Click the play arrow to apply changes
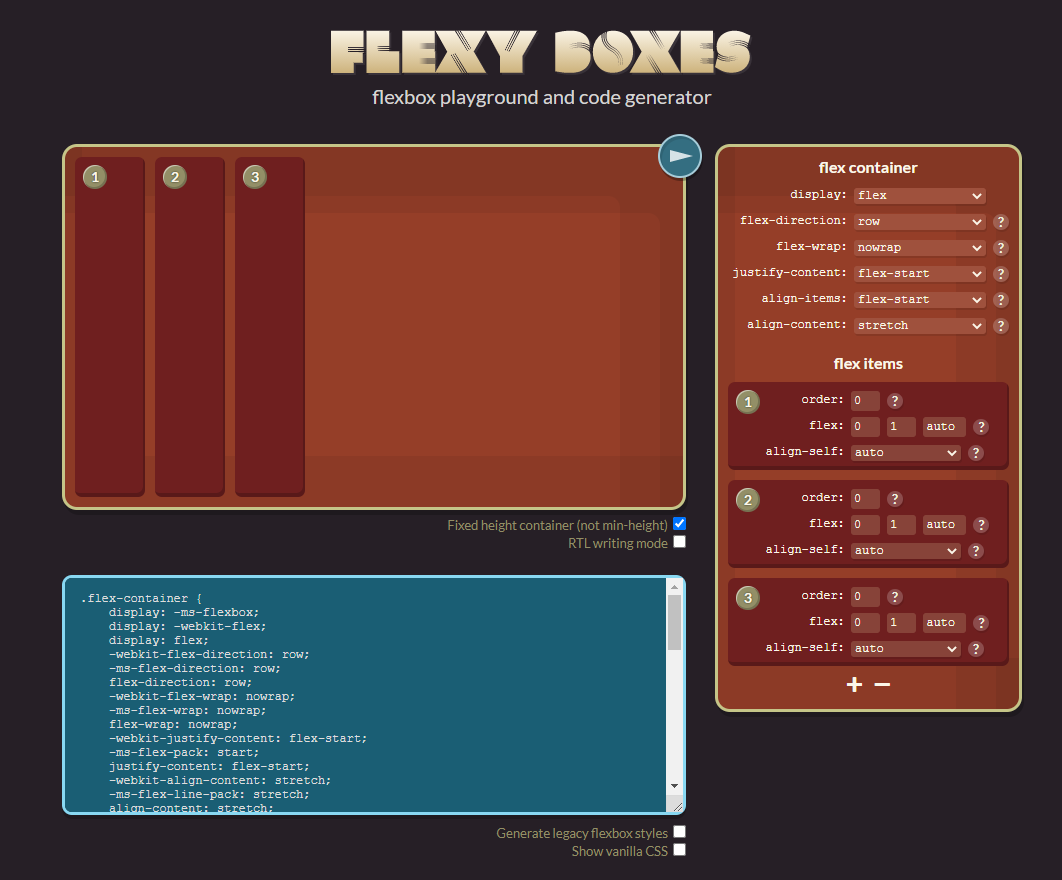This screenshot has width=1062, height=880. (x=679, y=156)
